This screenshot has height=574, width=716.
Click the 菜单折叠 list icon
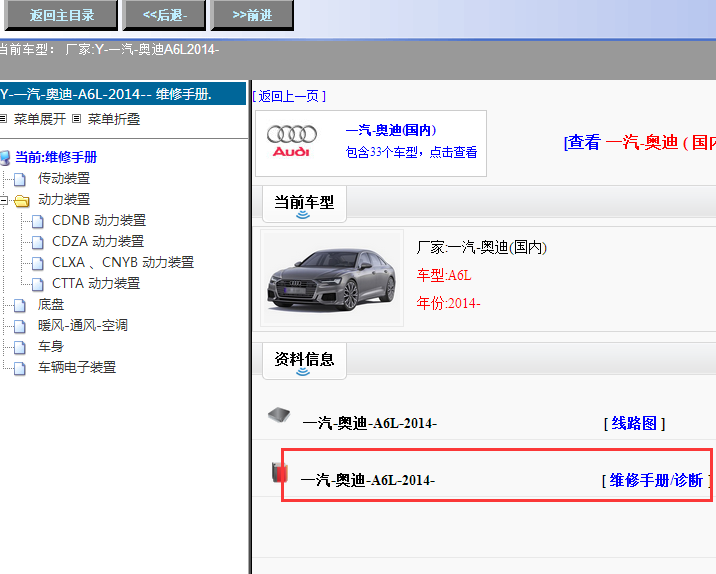pyautogui.click(x=77, y=119)
